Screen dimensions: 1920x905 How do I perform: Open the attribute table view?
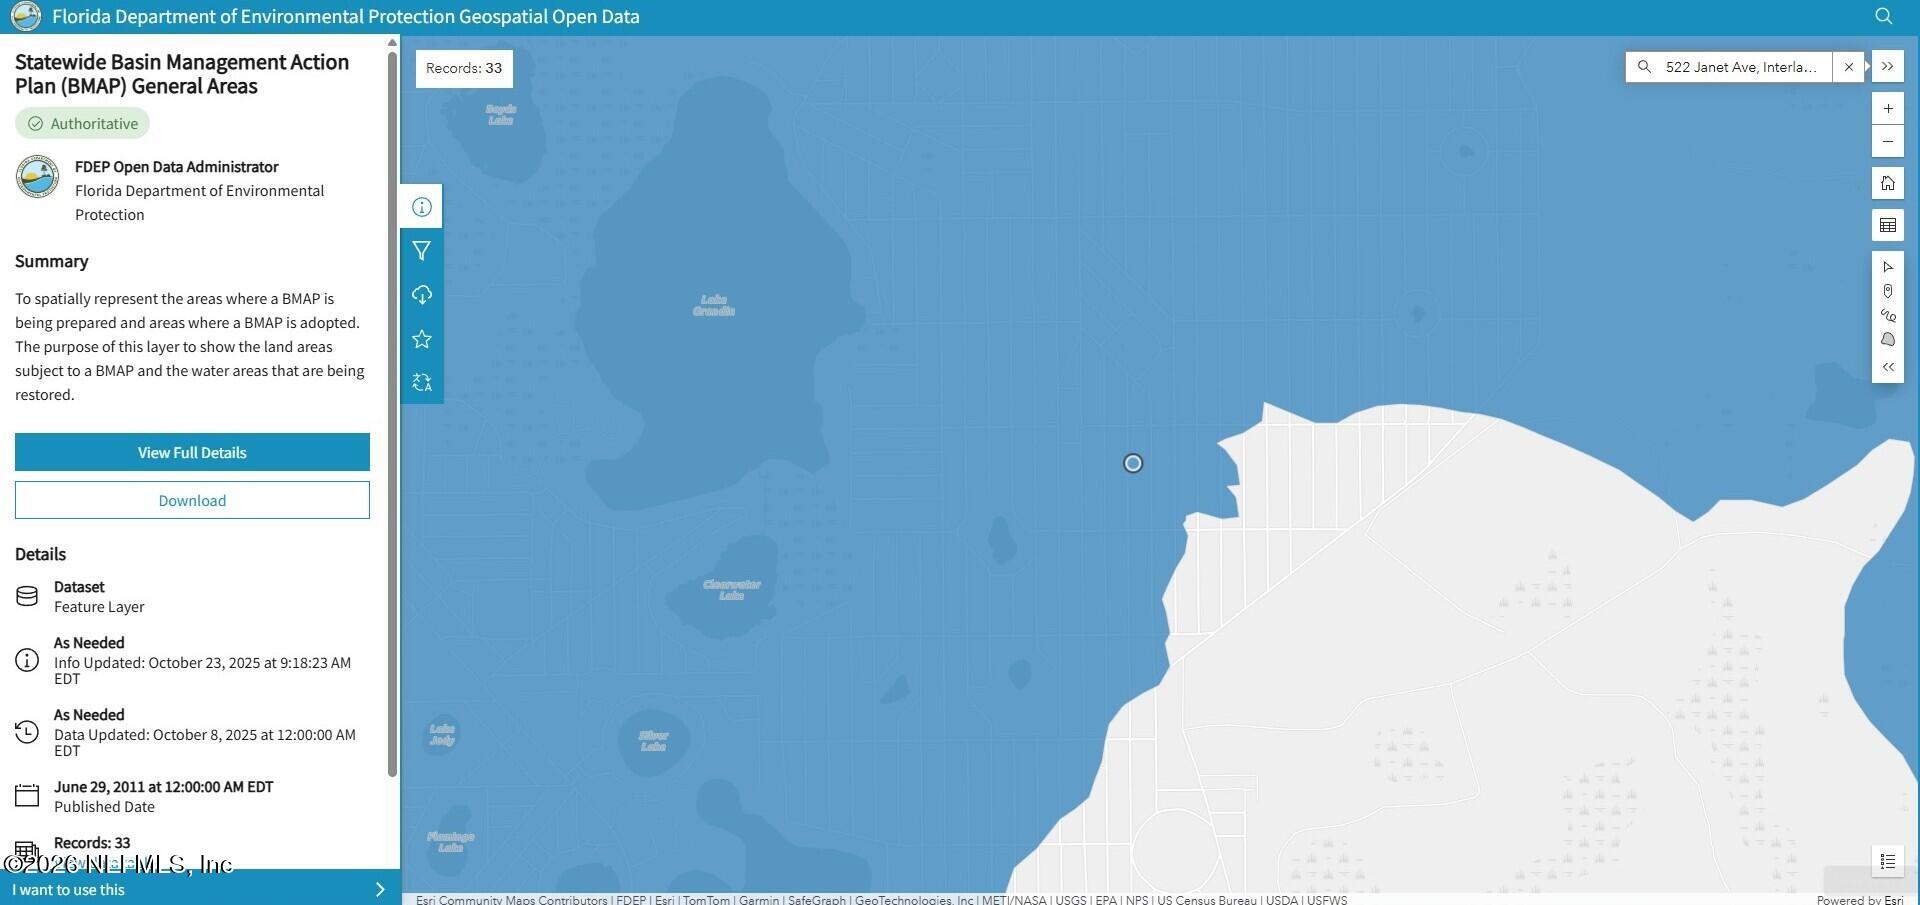click(x=1887, y=226)
